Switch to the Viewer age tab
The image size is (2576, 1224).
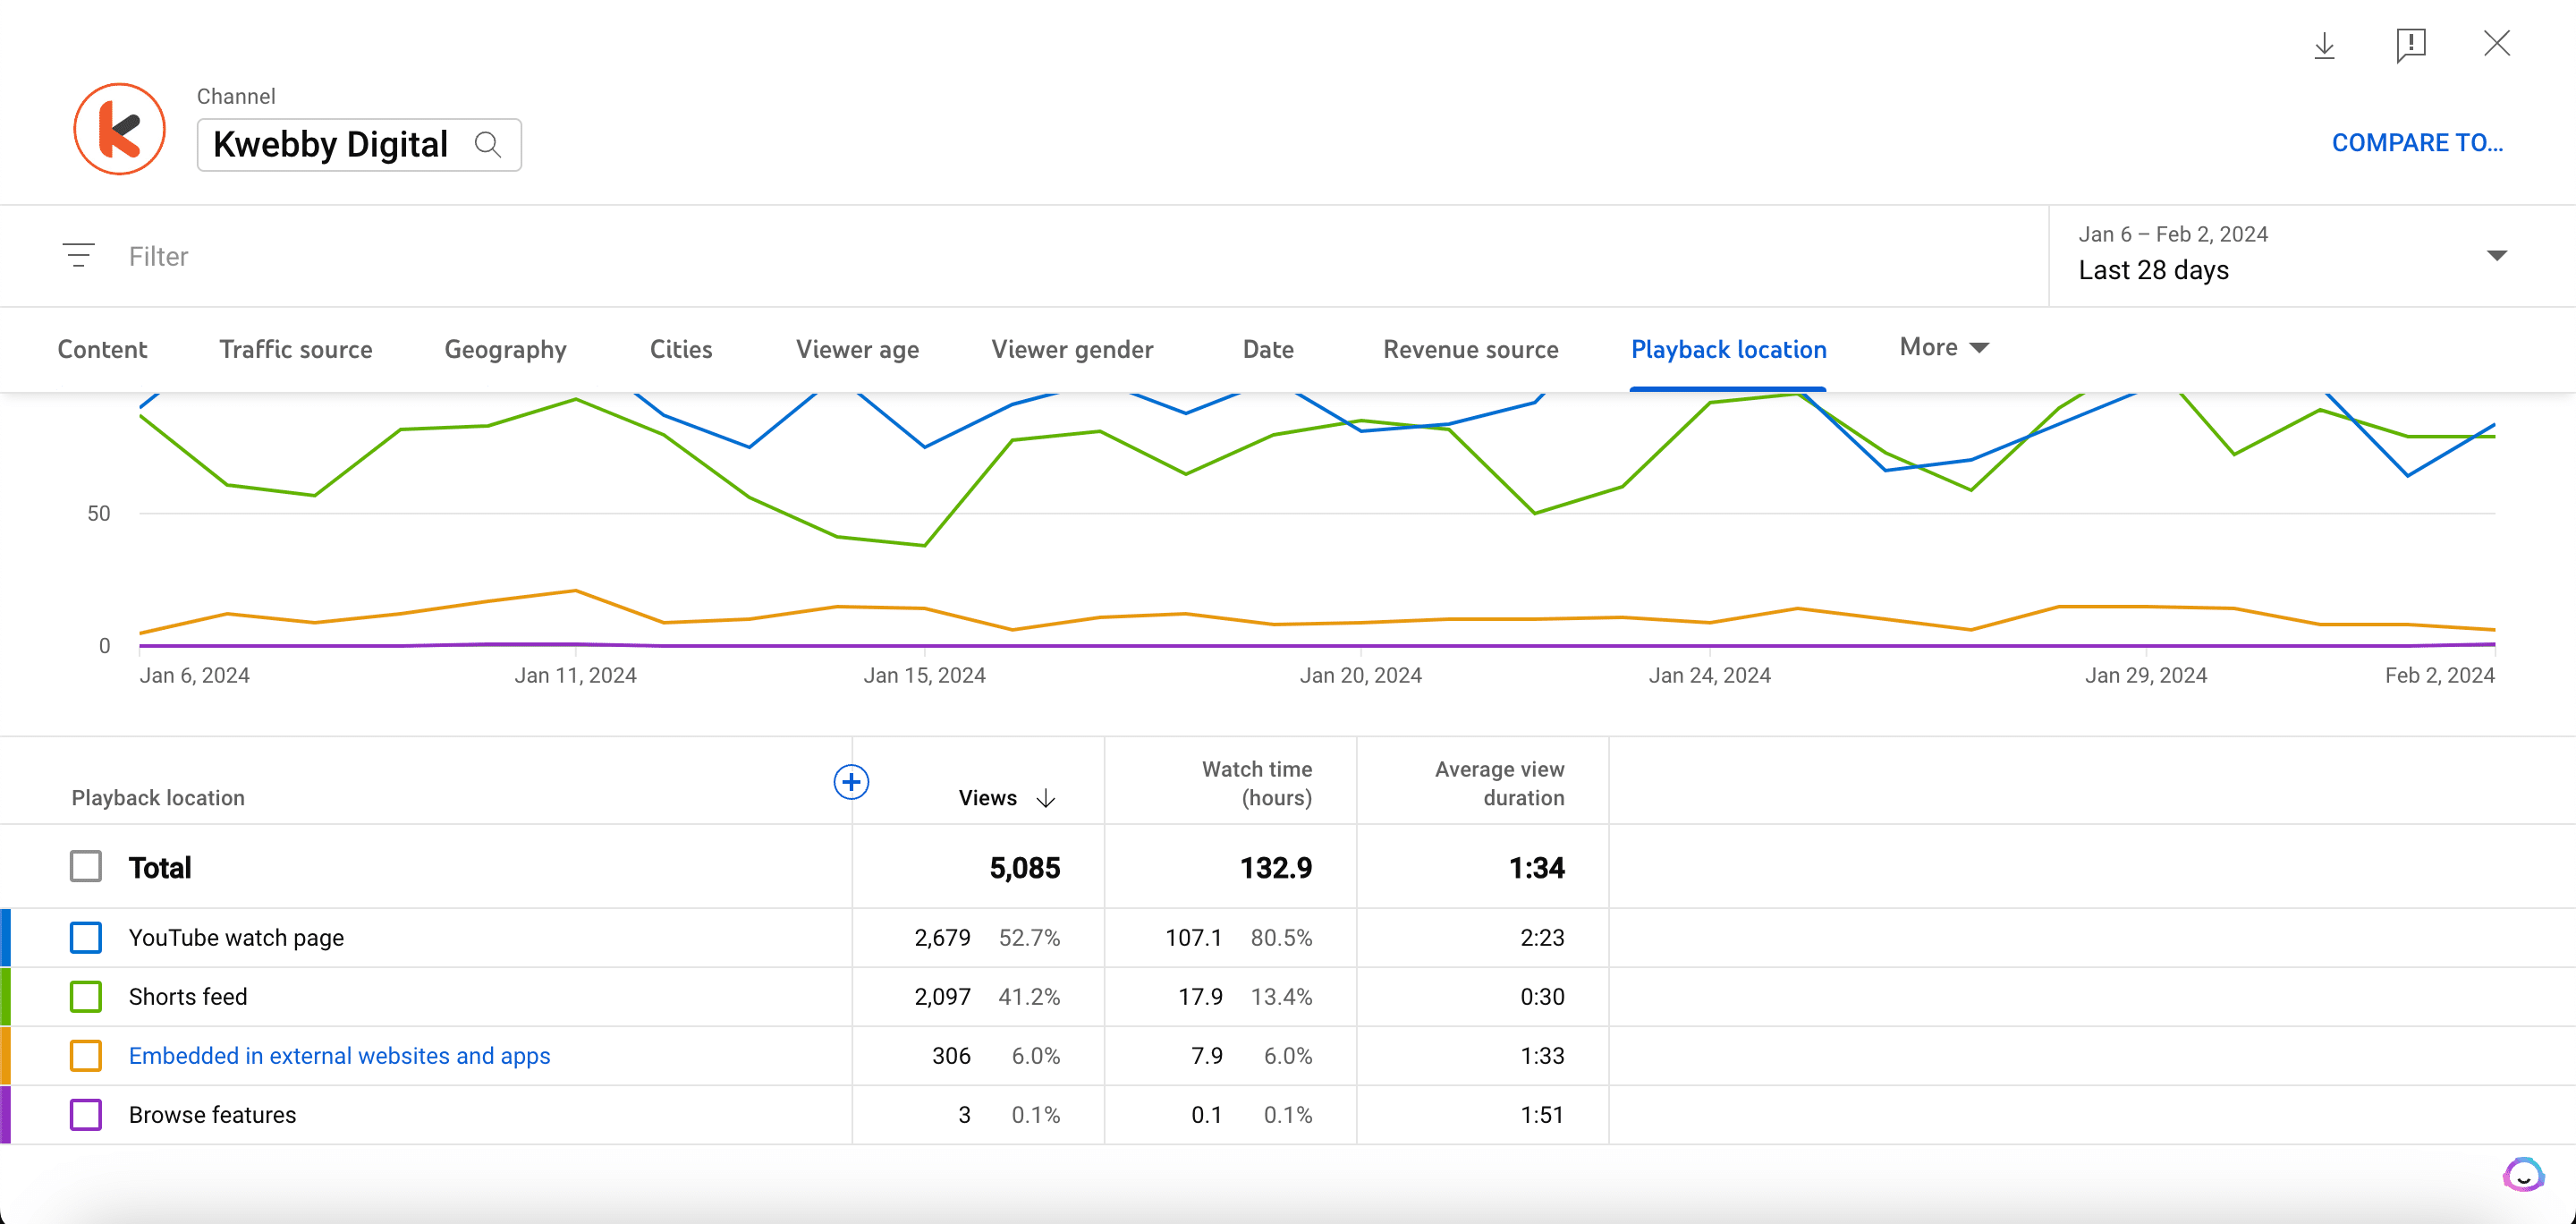point(857,349)
